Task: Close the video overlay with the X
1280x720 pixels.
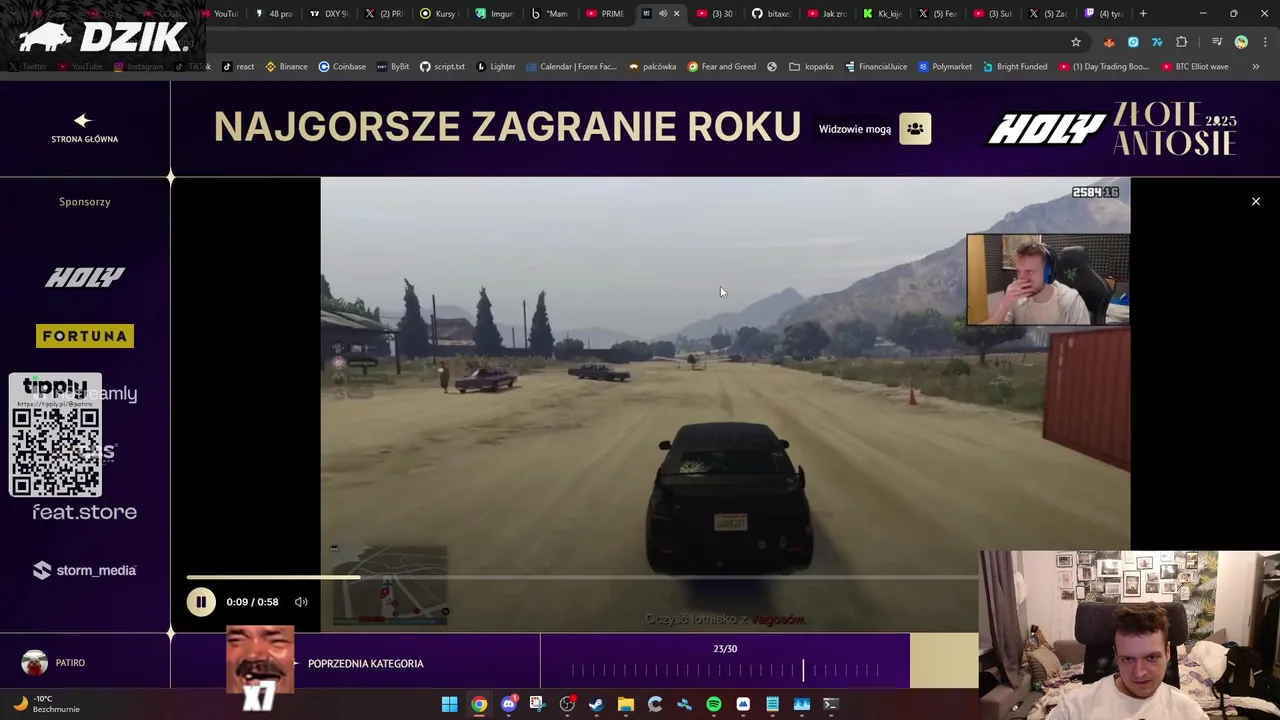Action: pos(1256,202)
